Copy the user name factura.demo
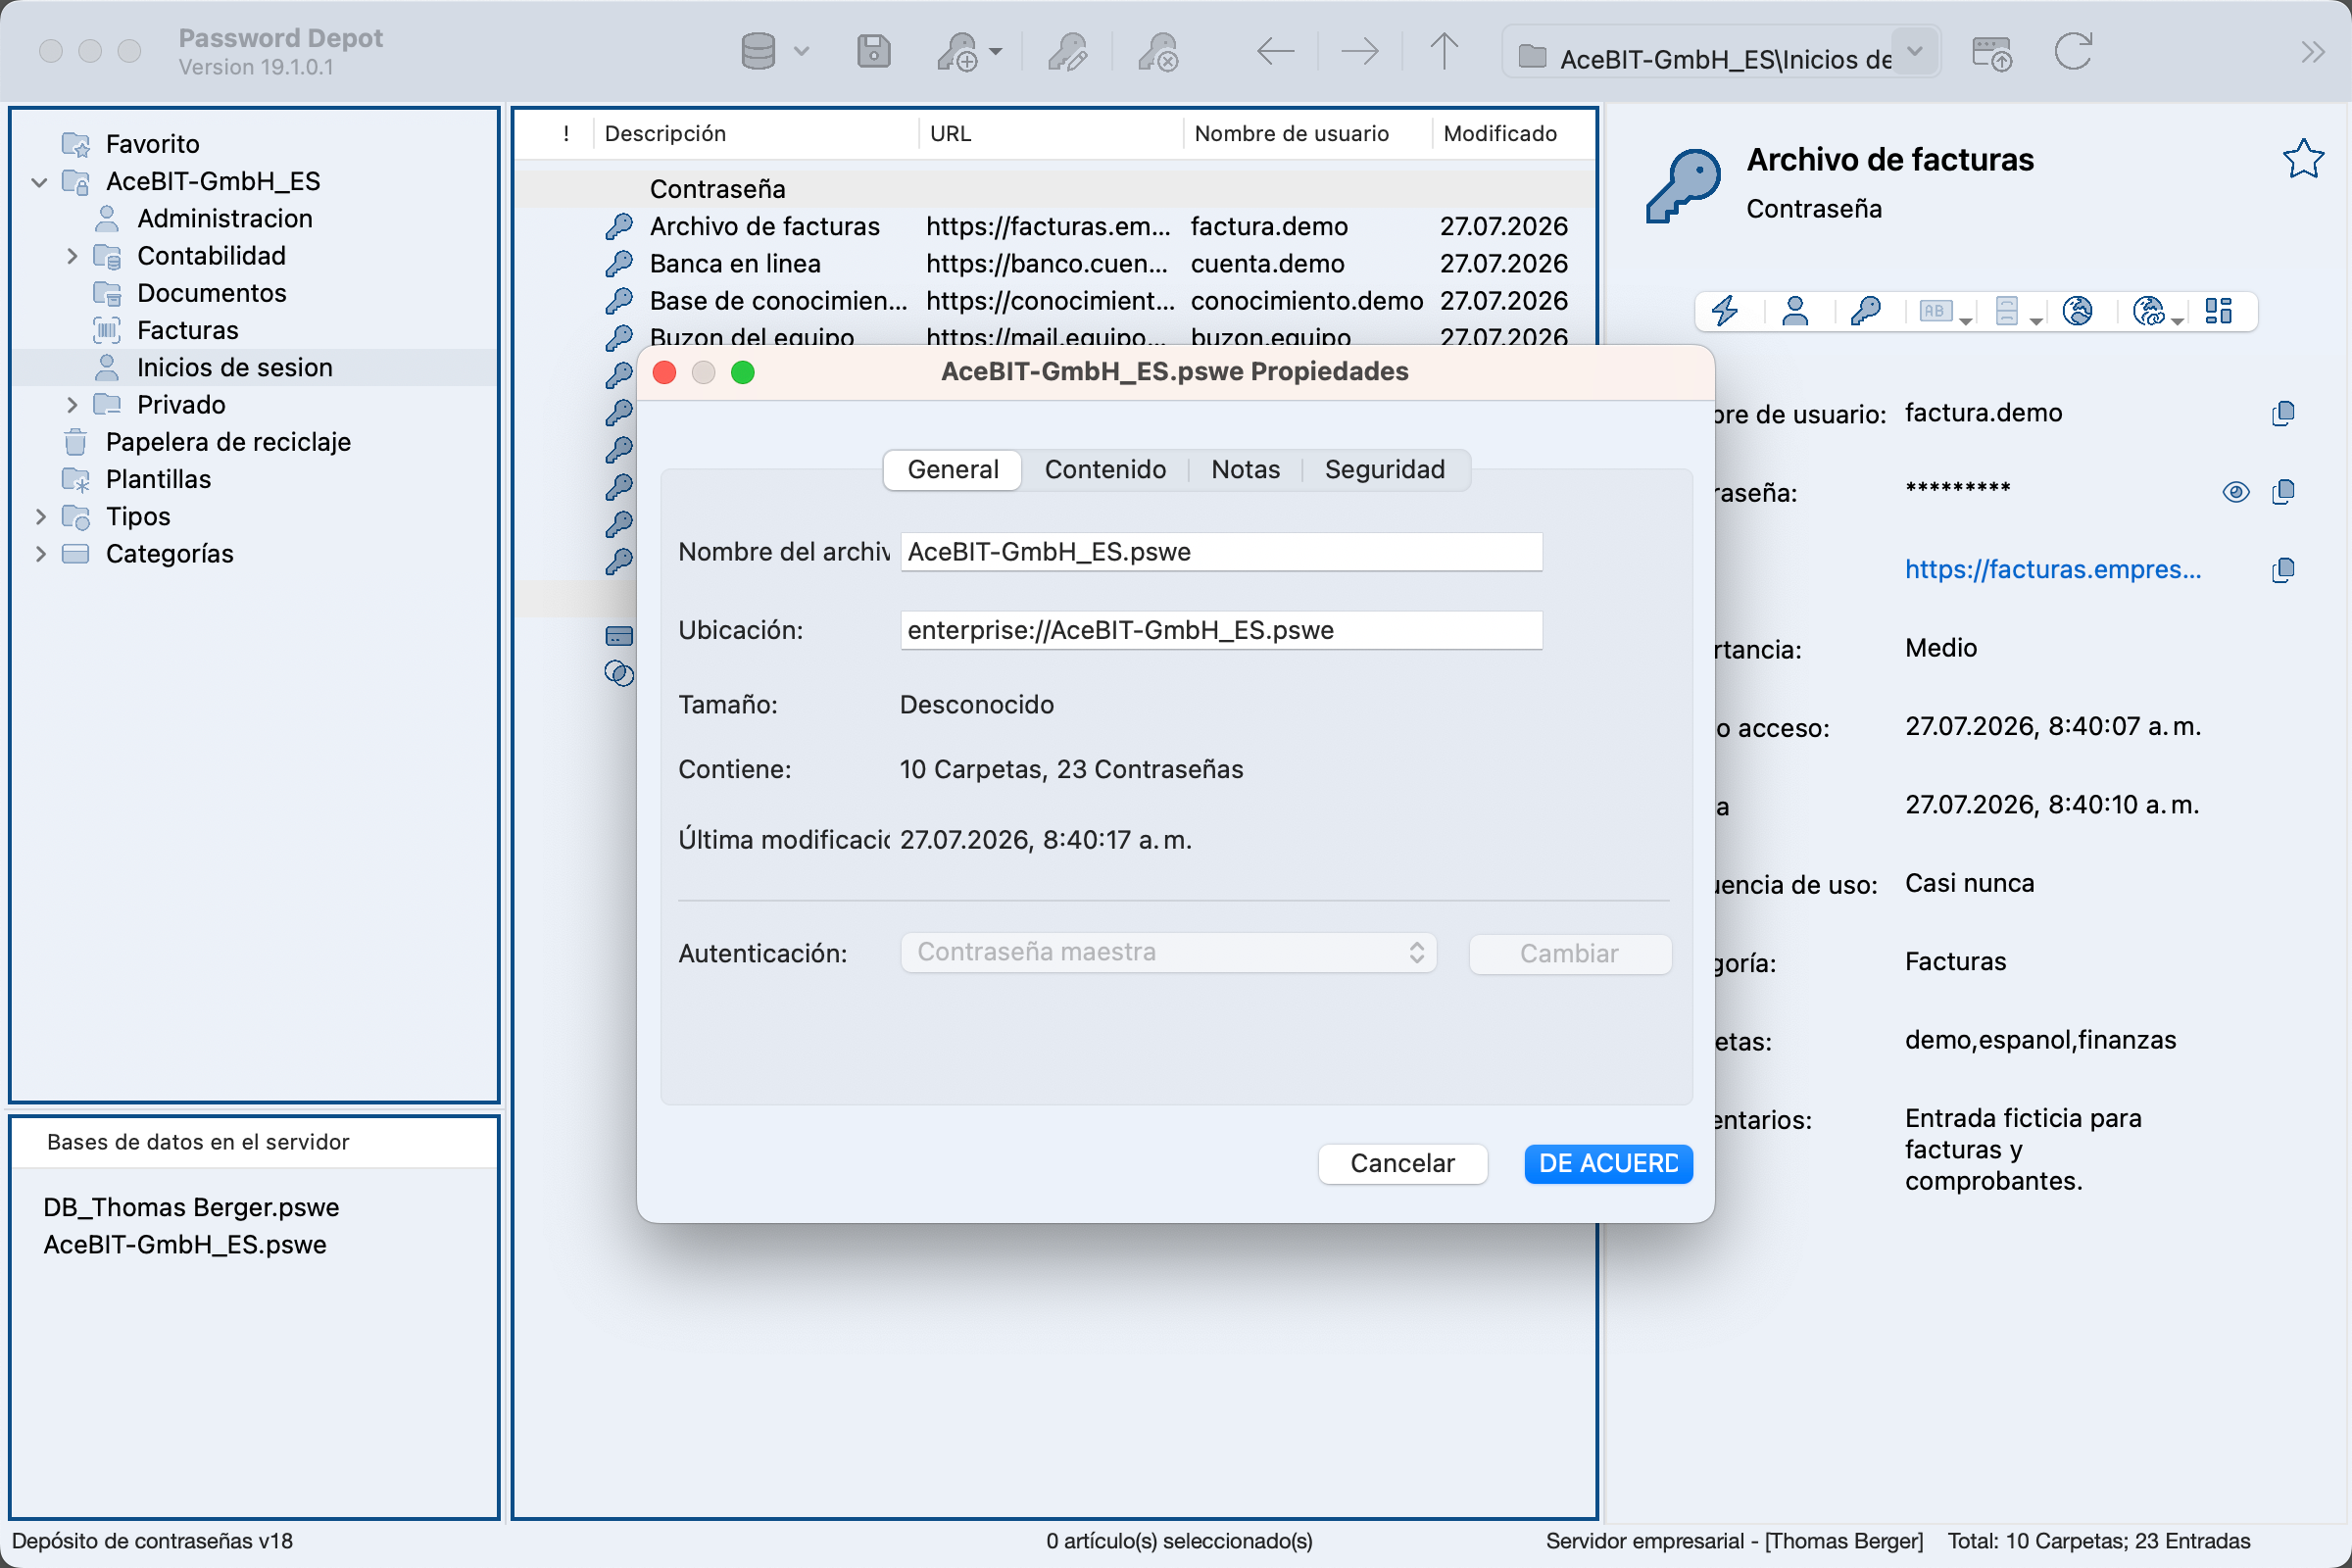This screenshot has height=1568, width=2352. coord(2282,413)
